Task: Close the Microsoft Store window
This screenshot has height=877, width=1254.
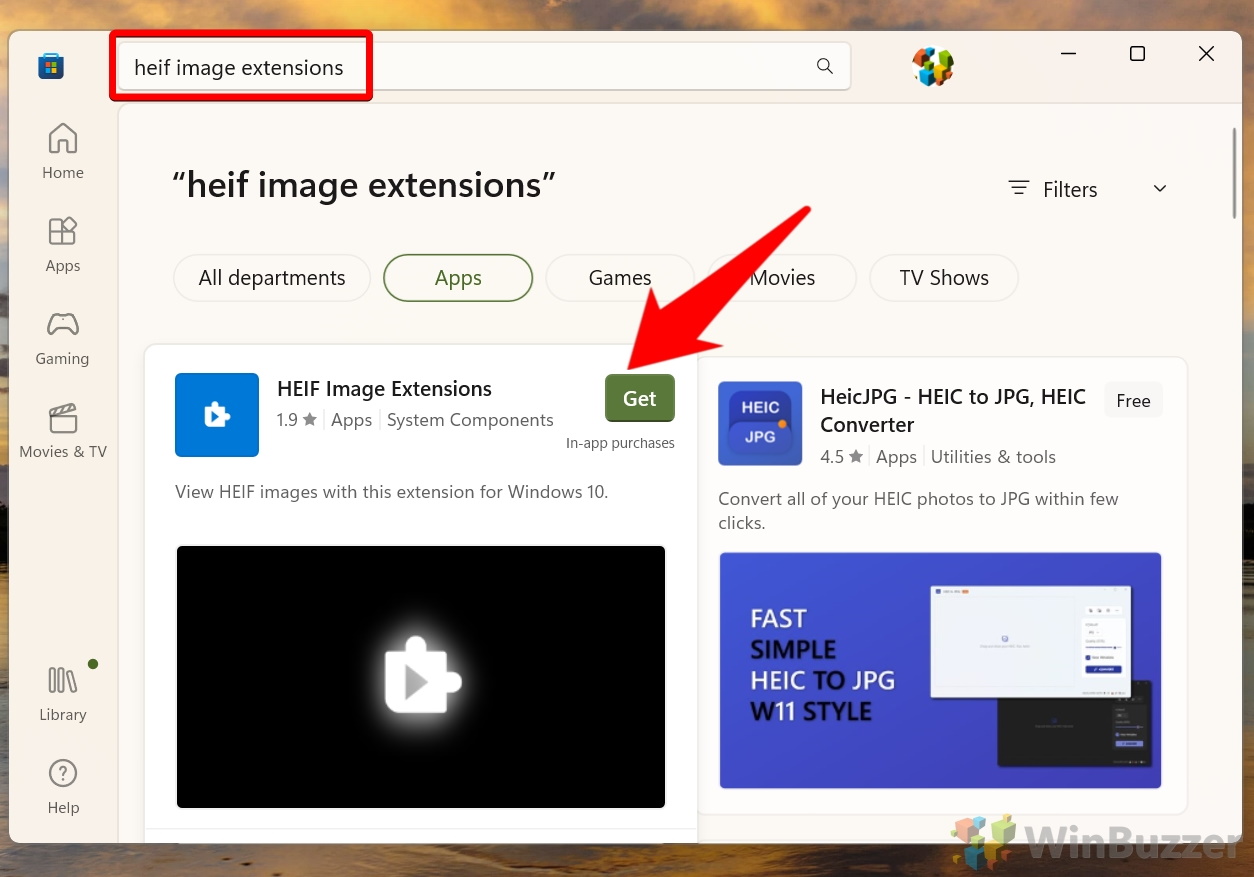Action: pyautogui.click(x=1206, y=54)
